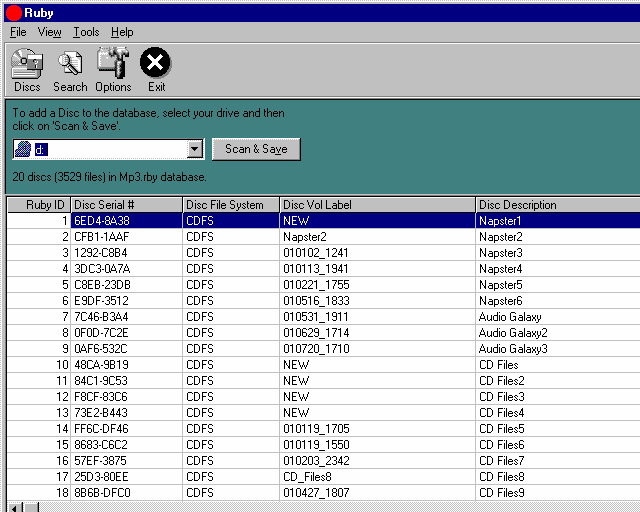Select serial F8CF-83C6 cell

[127, 397]
